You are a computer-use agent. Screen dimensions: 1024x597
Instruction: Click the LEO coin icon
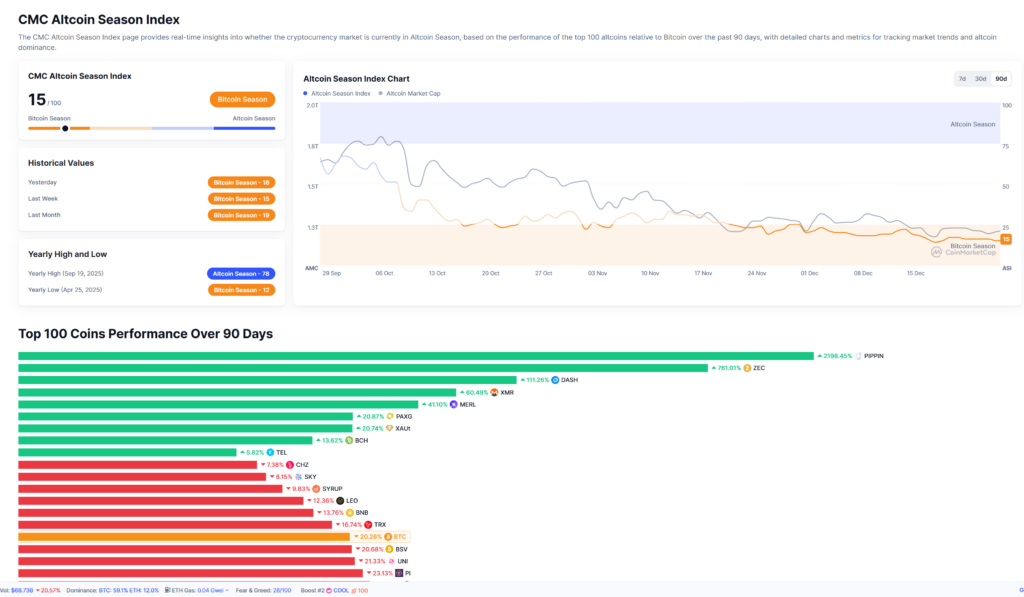click(340, 500)
